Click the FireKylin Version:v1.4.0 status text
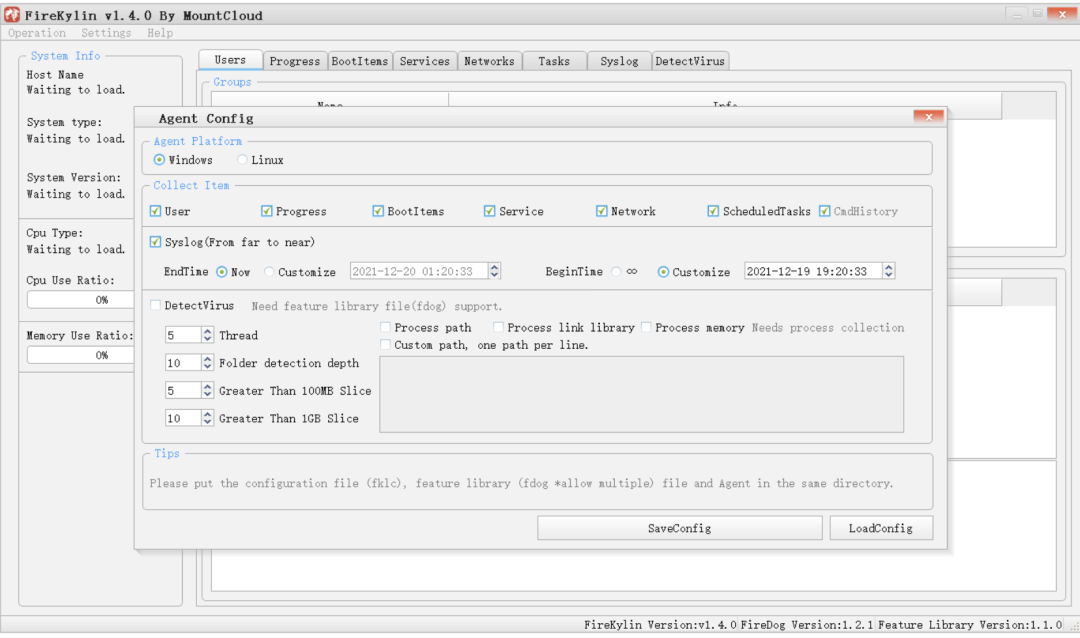Screen dimensions: 1080x638 (x=660, y=624)
